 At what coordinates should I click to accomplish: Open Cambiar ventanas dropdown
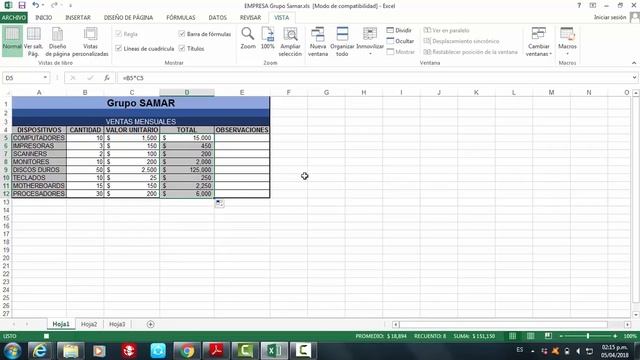tap(538, 41)
